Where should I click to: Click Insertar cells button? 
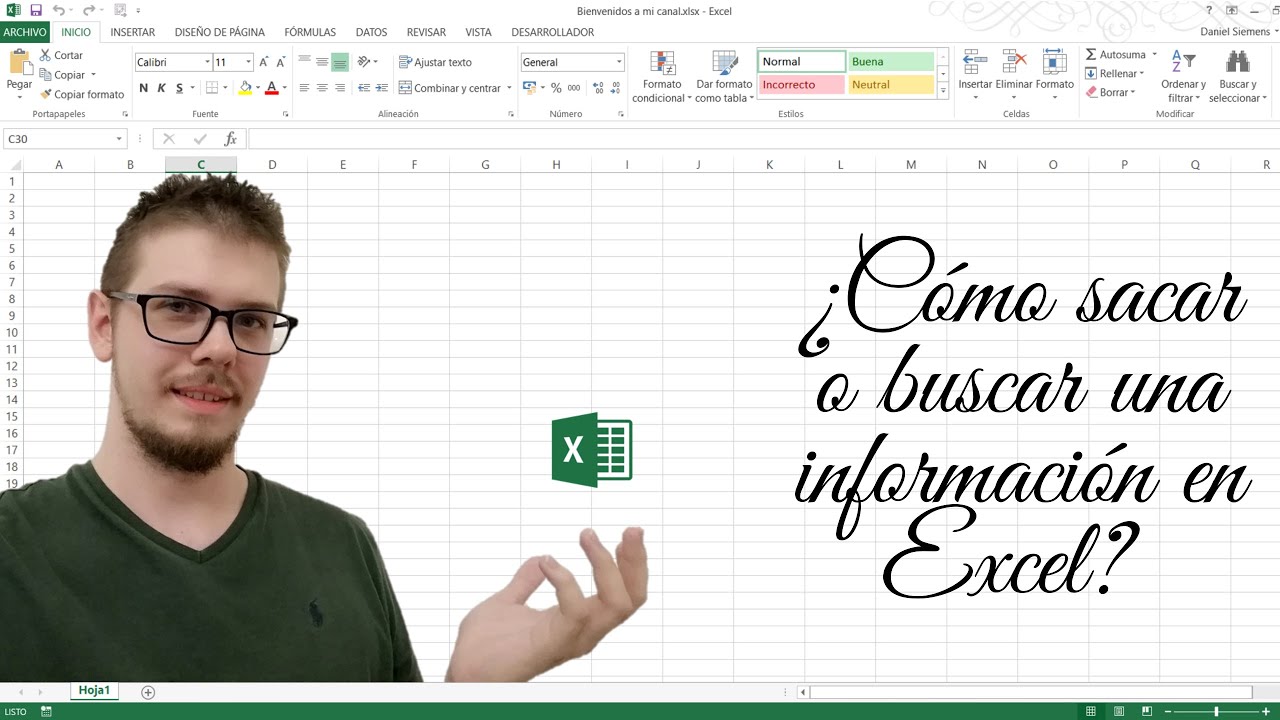click(x=975, y=75)
